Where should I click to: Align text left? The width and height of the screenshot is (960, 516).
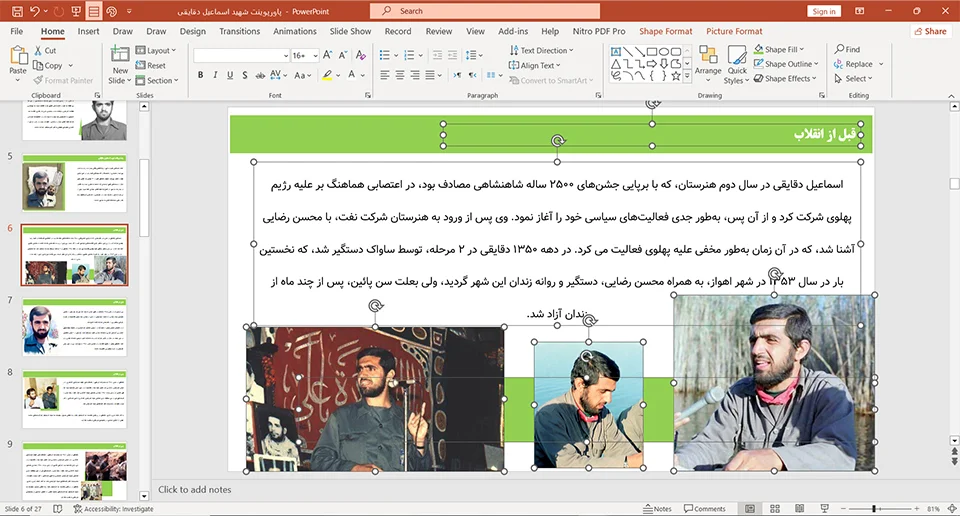click(x=384, y=75)
